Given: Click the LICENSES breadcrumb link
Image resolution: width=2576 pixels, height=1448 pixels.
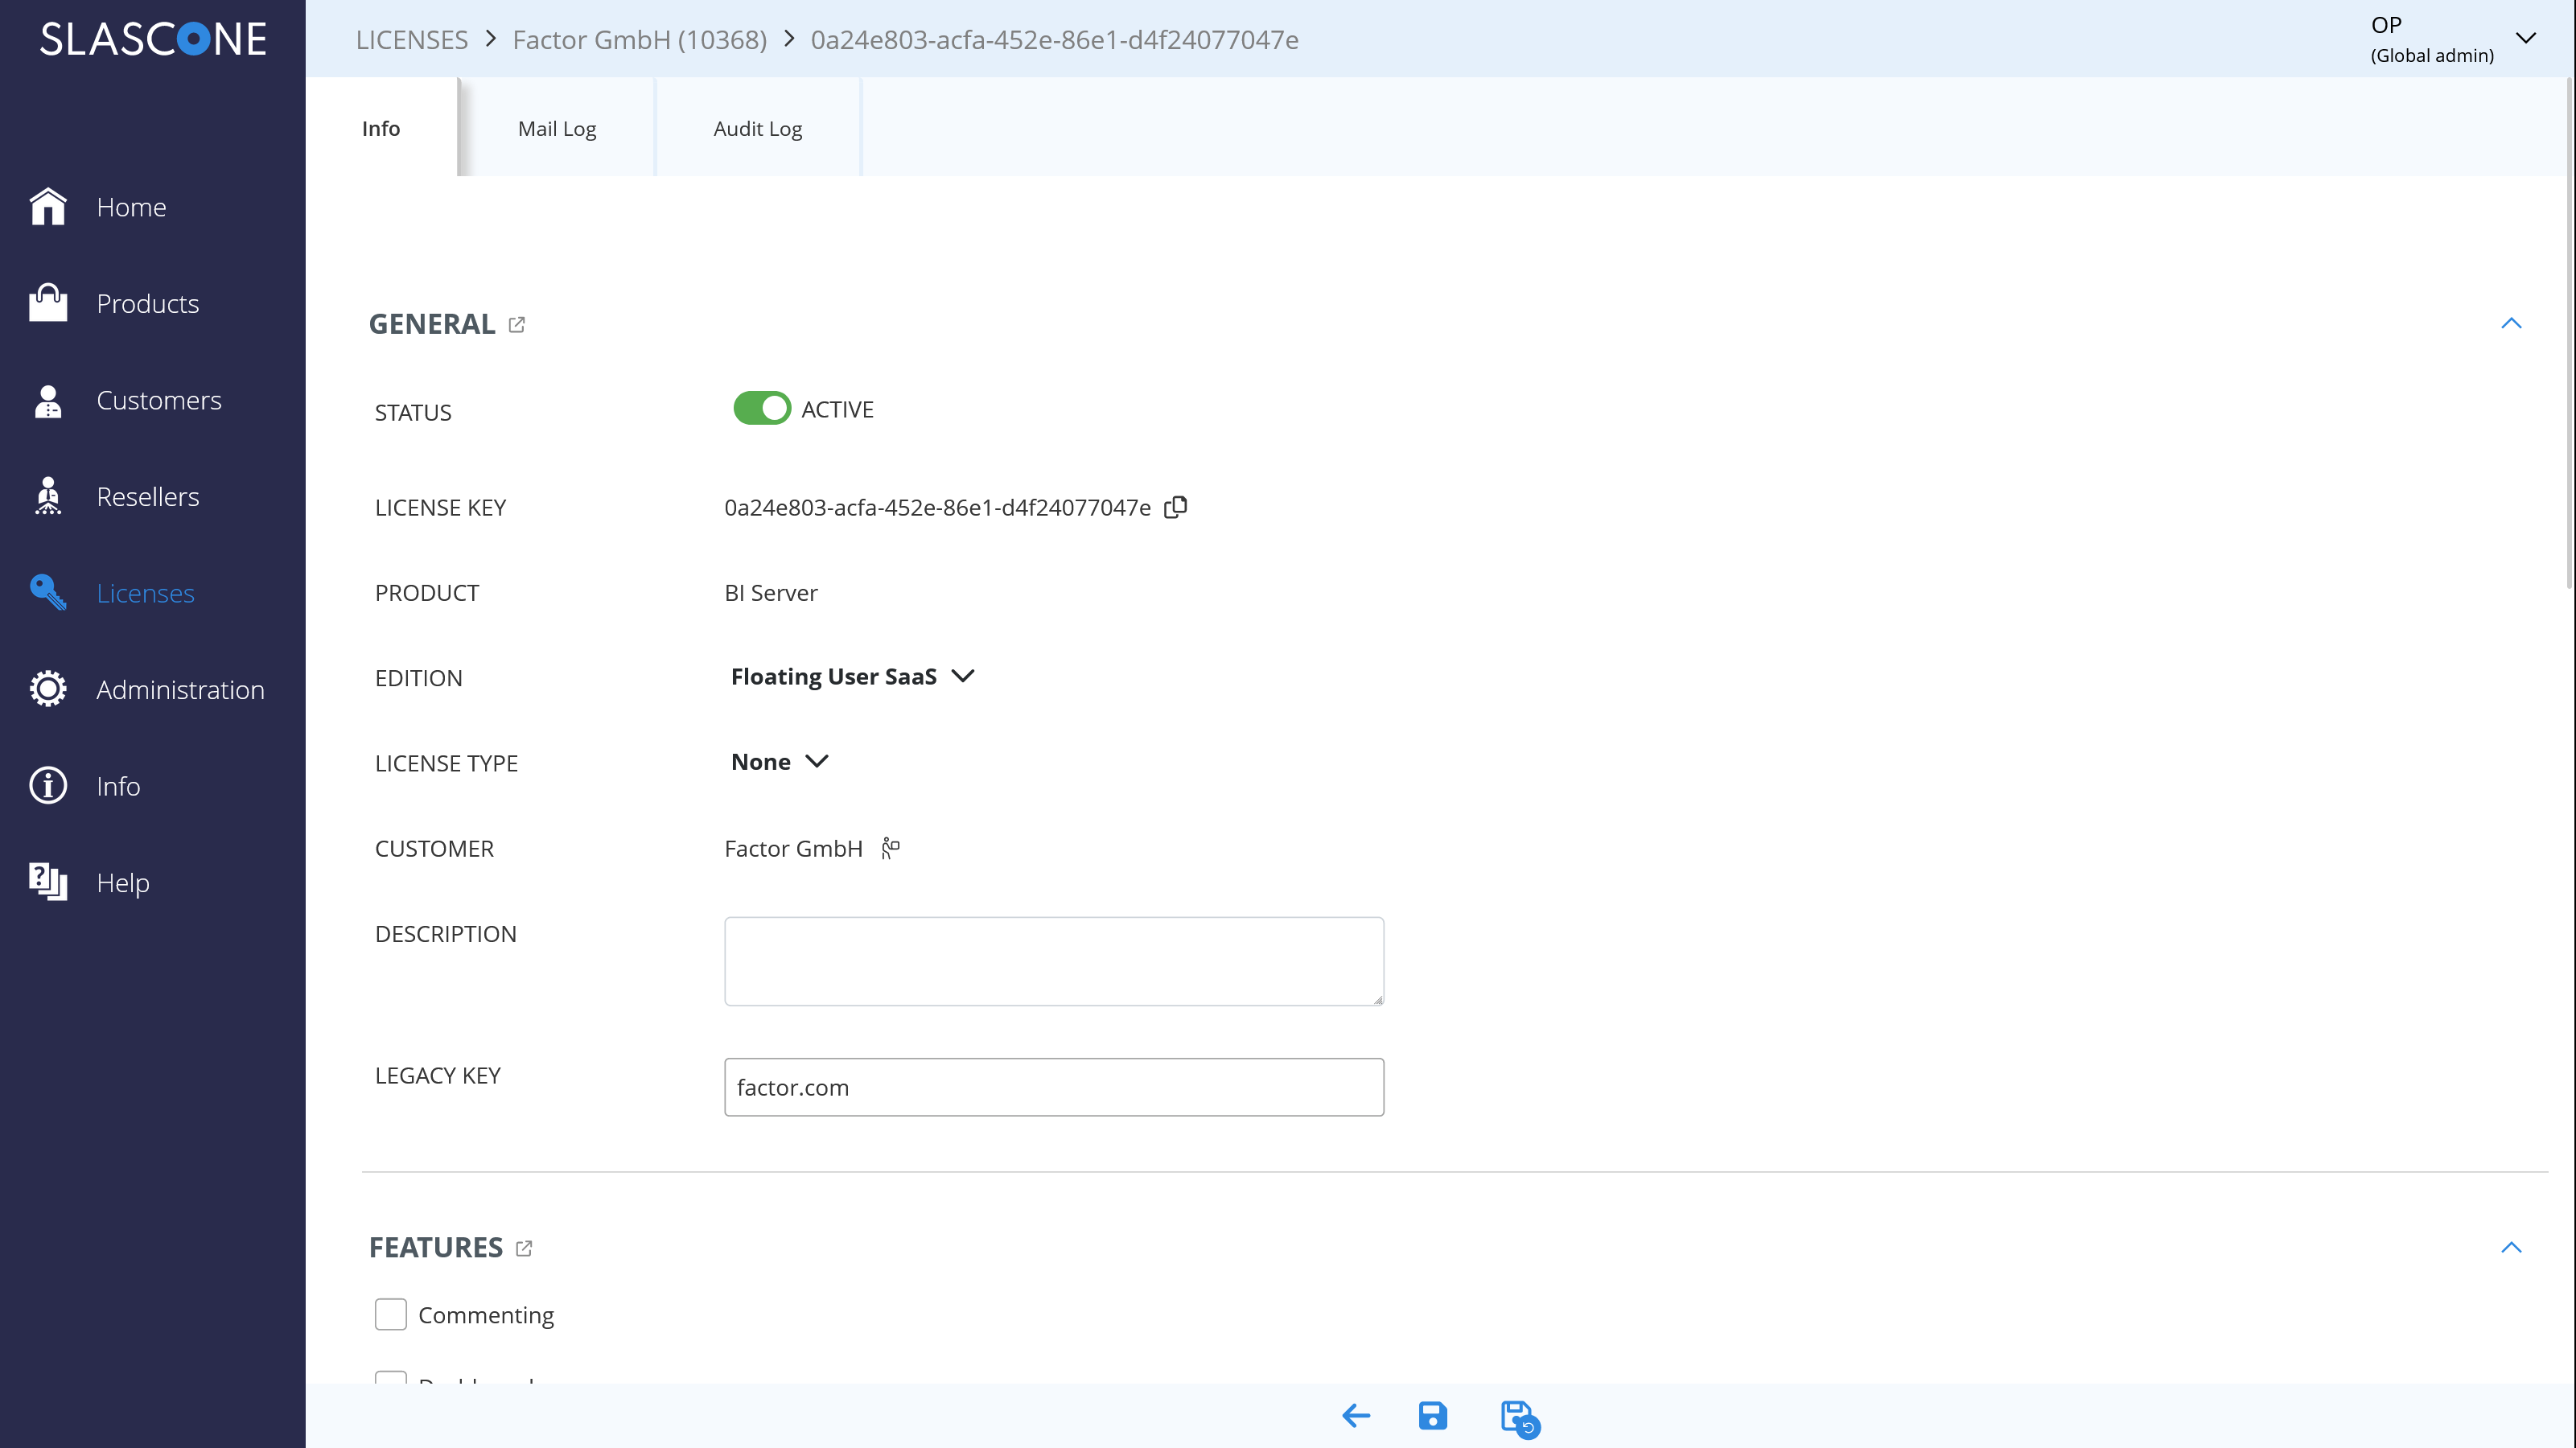Looking at the screenshot, I should (412, 39).
